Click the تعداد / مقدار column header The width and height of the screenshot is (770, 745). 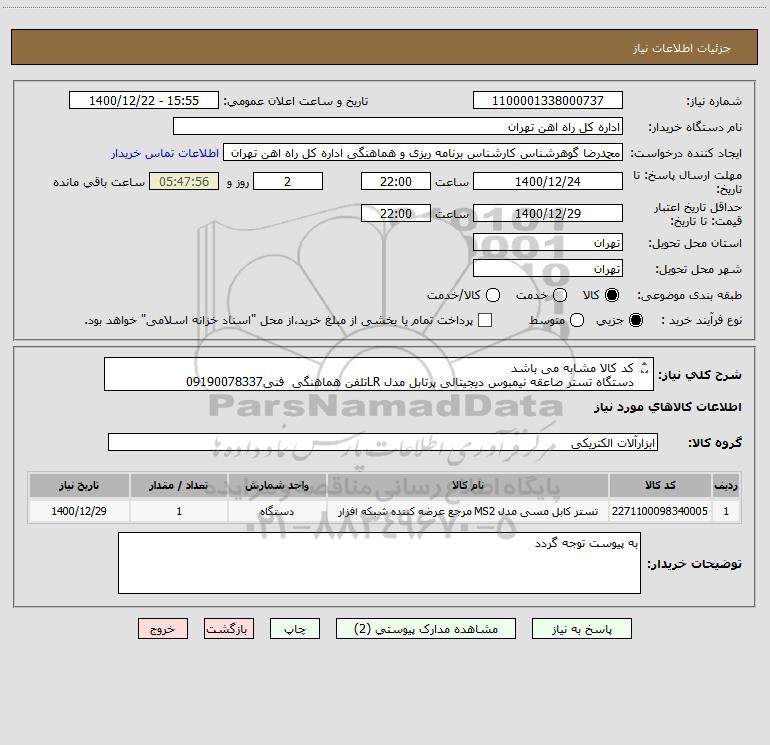[x=179, y=485]
